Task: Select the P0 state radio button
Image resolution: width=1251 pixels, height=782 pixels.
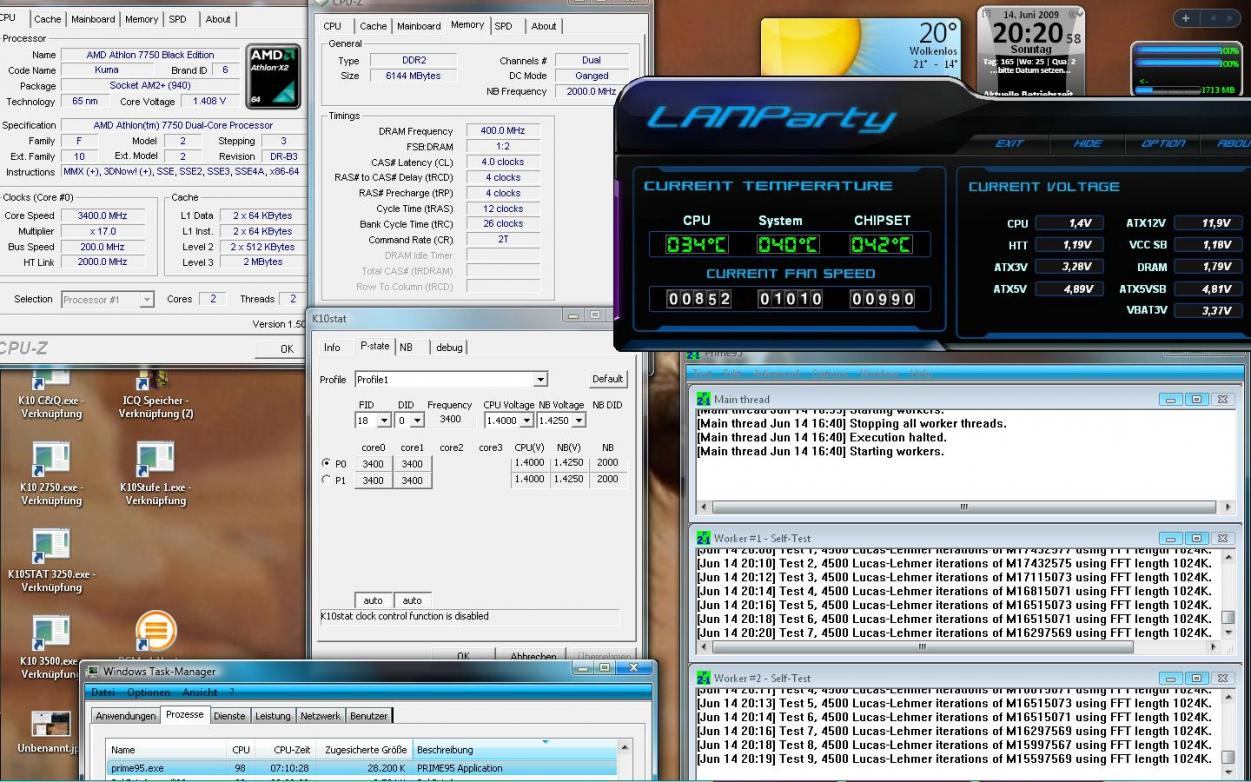Action: click(x=326, y=463)
